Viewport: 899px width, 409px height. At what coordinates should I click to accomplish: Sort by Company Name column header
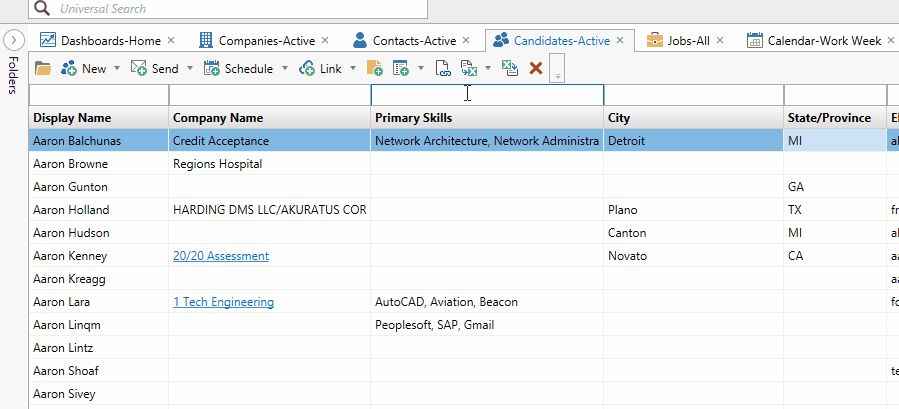(x=269, y=118)
